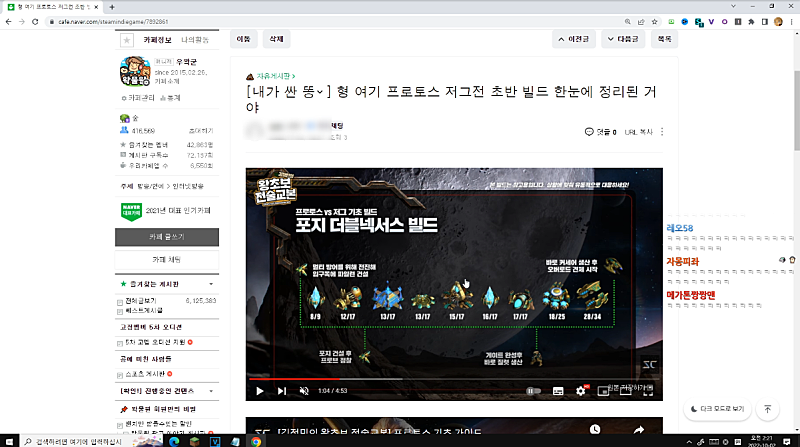Click the scroll-to-top arrow button
Image resolution: width=800 pixels, height=447 pixels.
[x=767, y=409]
